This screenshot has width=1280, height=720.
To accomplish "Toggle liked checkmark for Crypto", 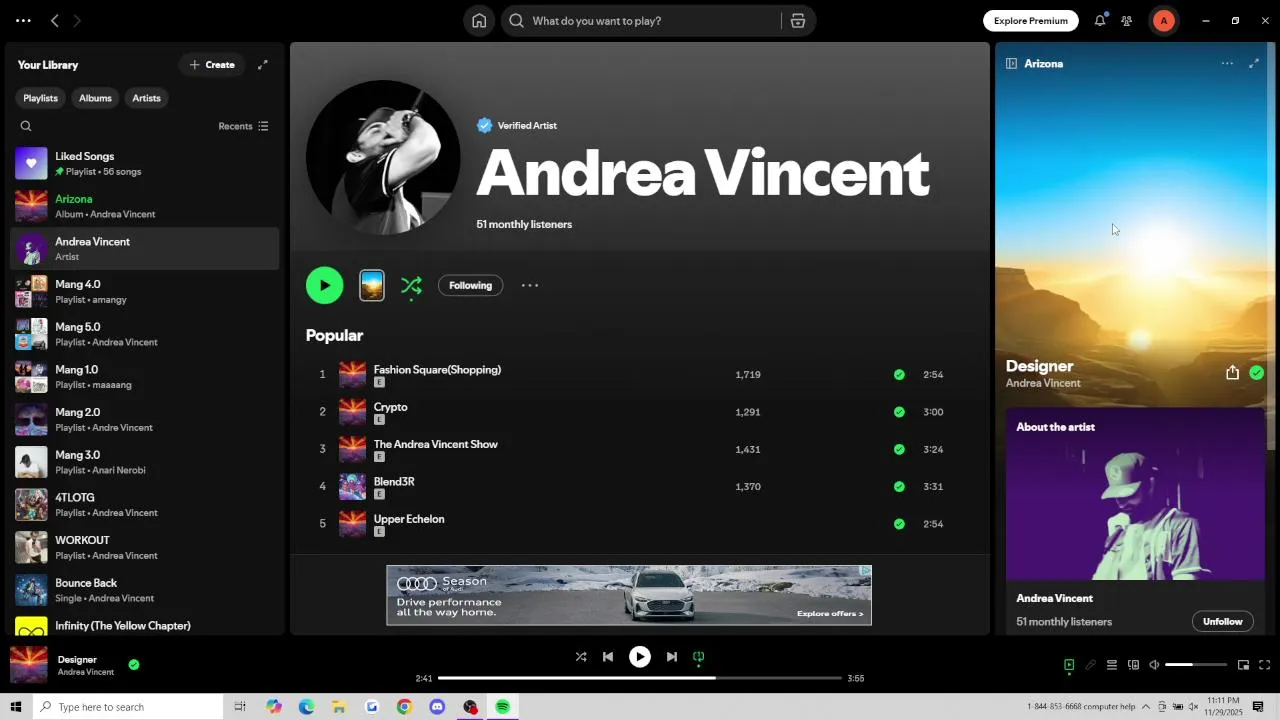I will point(899,412).
